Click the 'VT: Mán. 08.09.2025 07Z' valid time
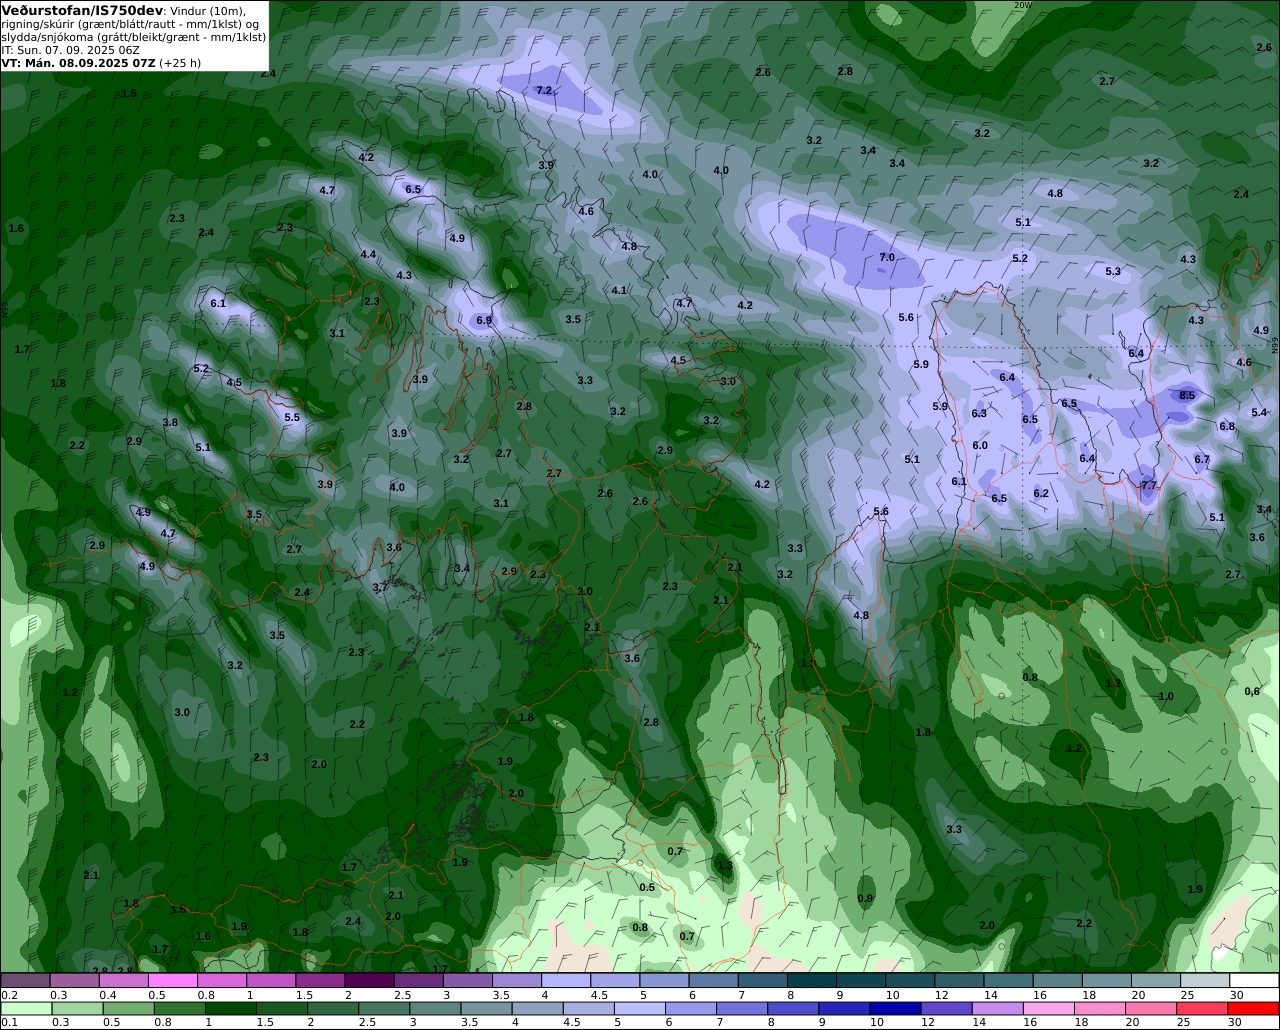The width and height of the screenshot is (1280, 1030). 78,62
